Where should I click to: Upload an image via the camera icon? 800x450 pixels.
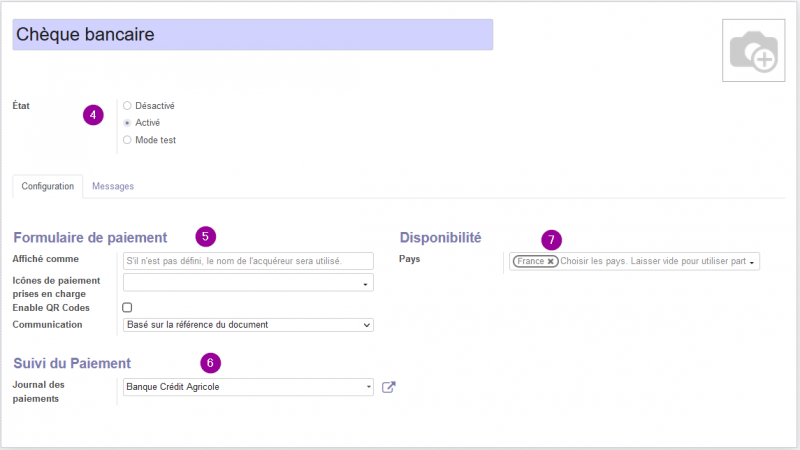(x=753, y=51)
